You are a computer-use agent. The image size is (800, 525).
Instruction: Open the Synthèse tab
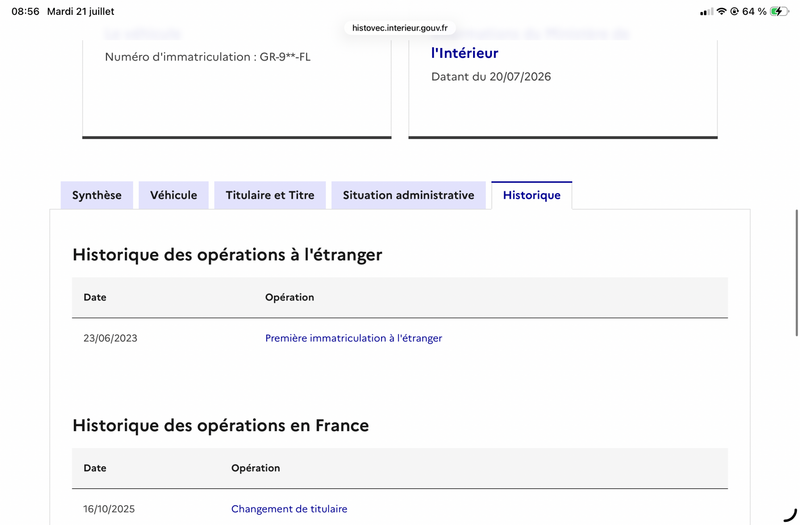(x=97, y=195)
